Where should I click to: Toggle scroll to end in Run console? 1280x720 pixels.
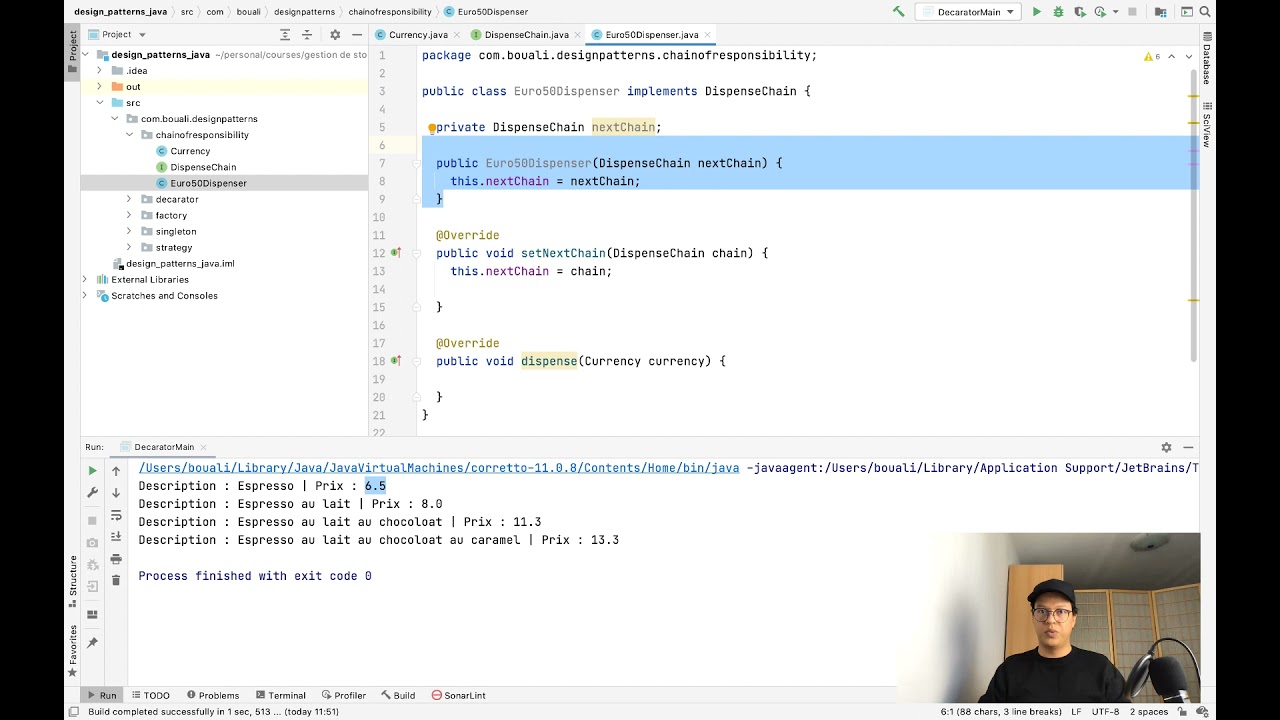[116, 536]
